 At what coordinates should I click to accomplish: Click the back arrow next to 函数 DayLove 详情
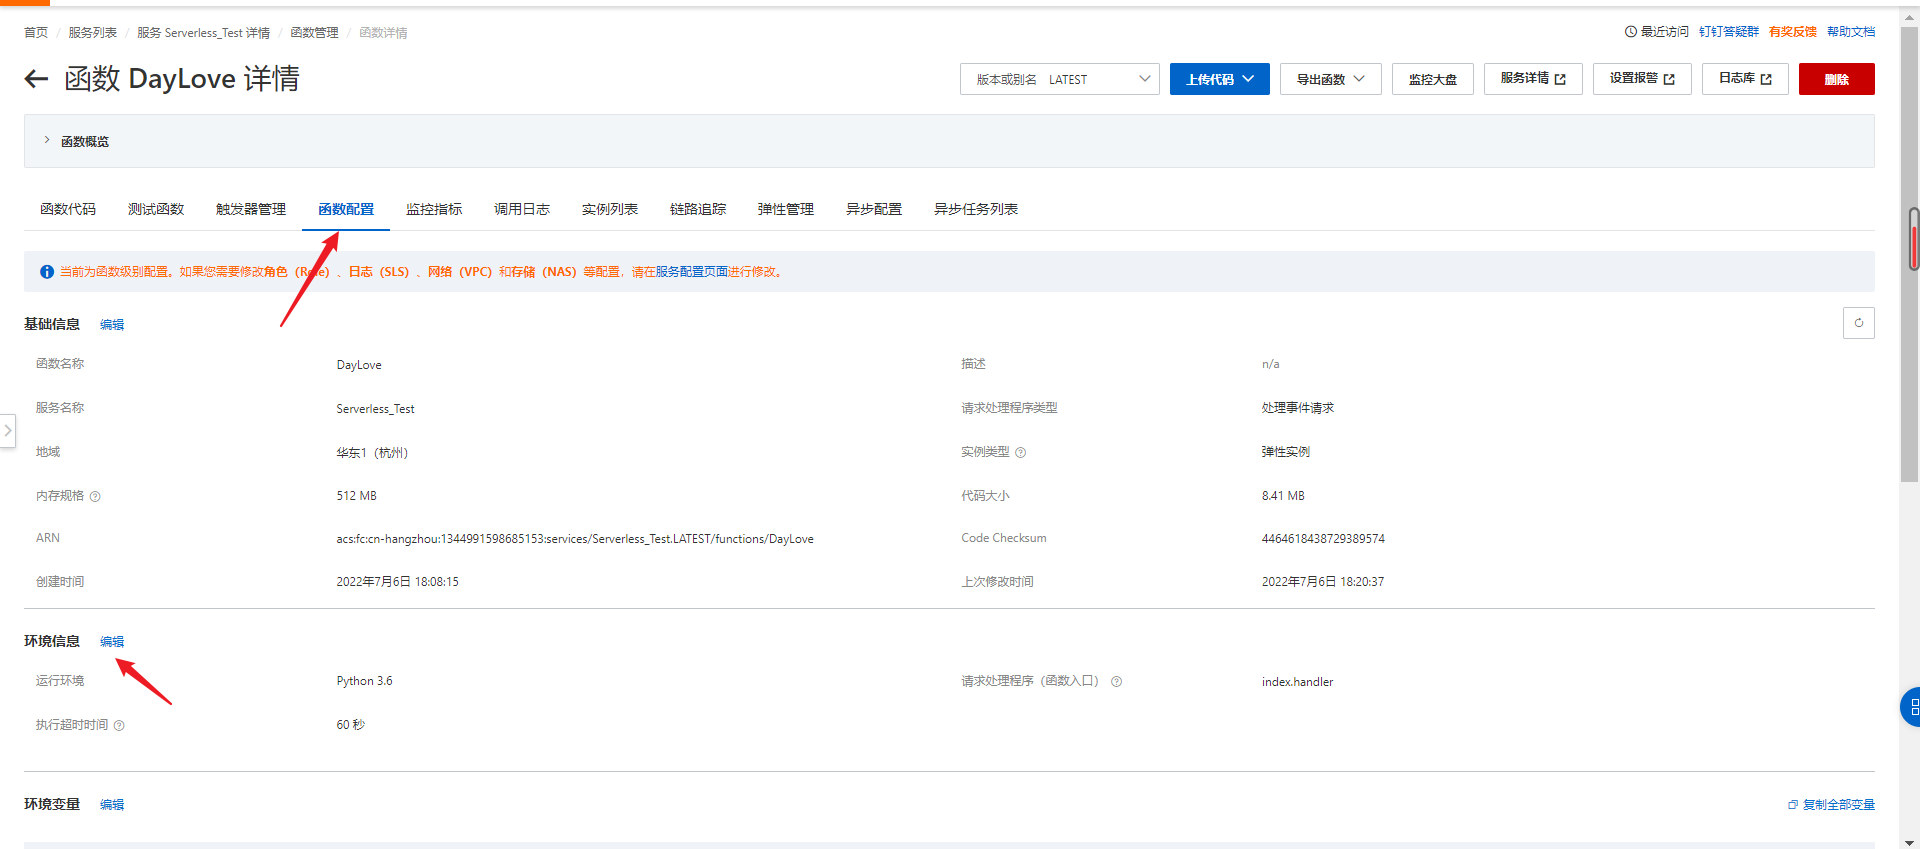[36, 79]
